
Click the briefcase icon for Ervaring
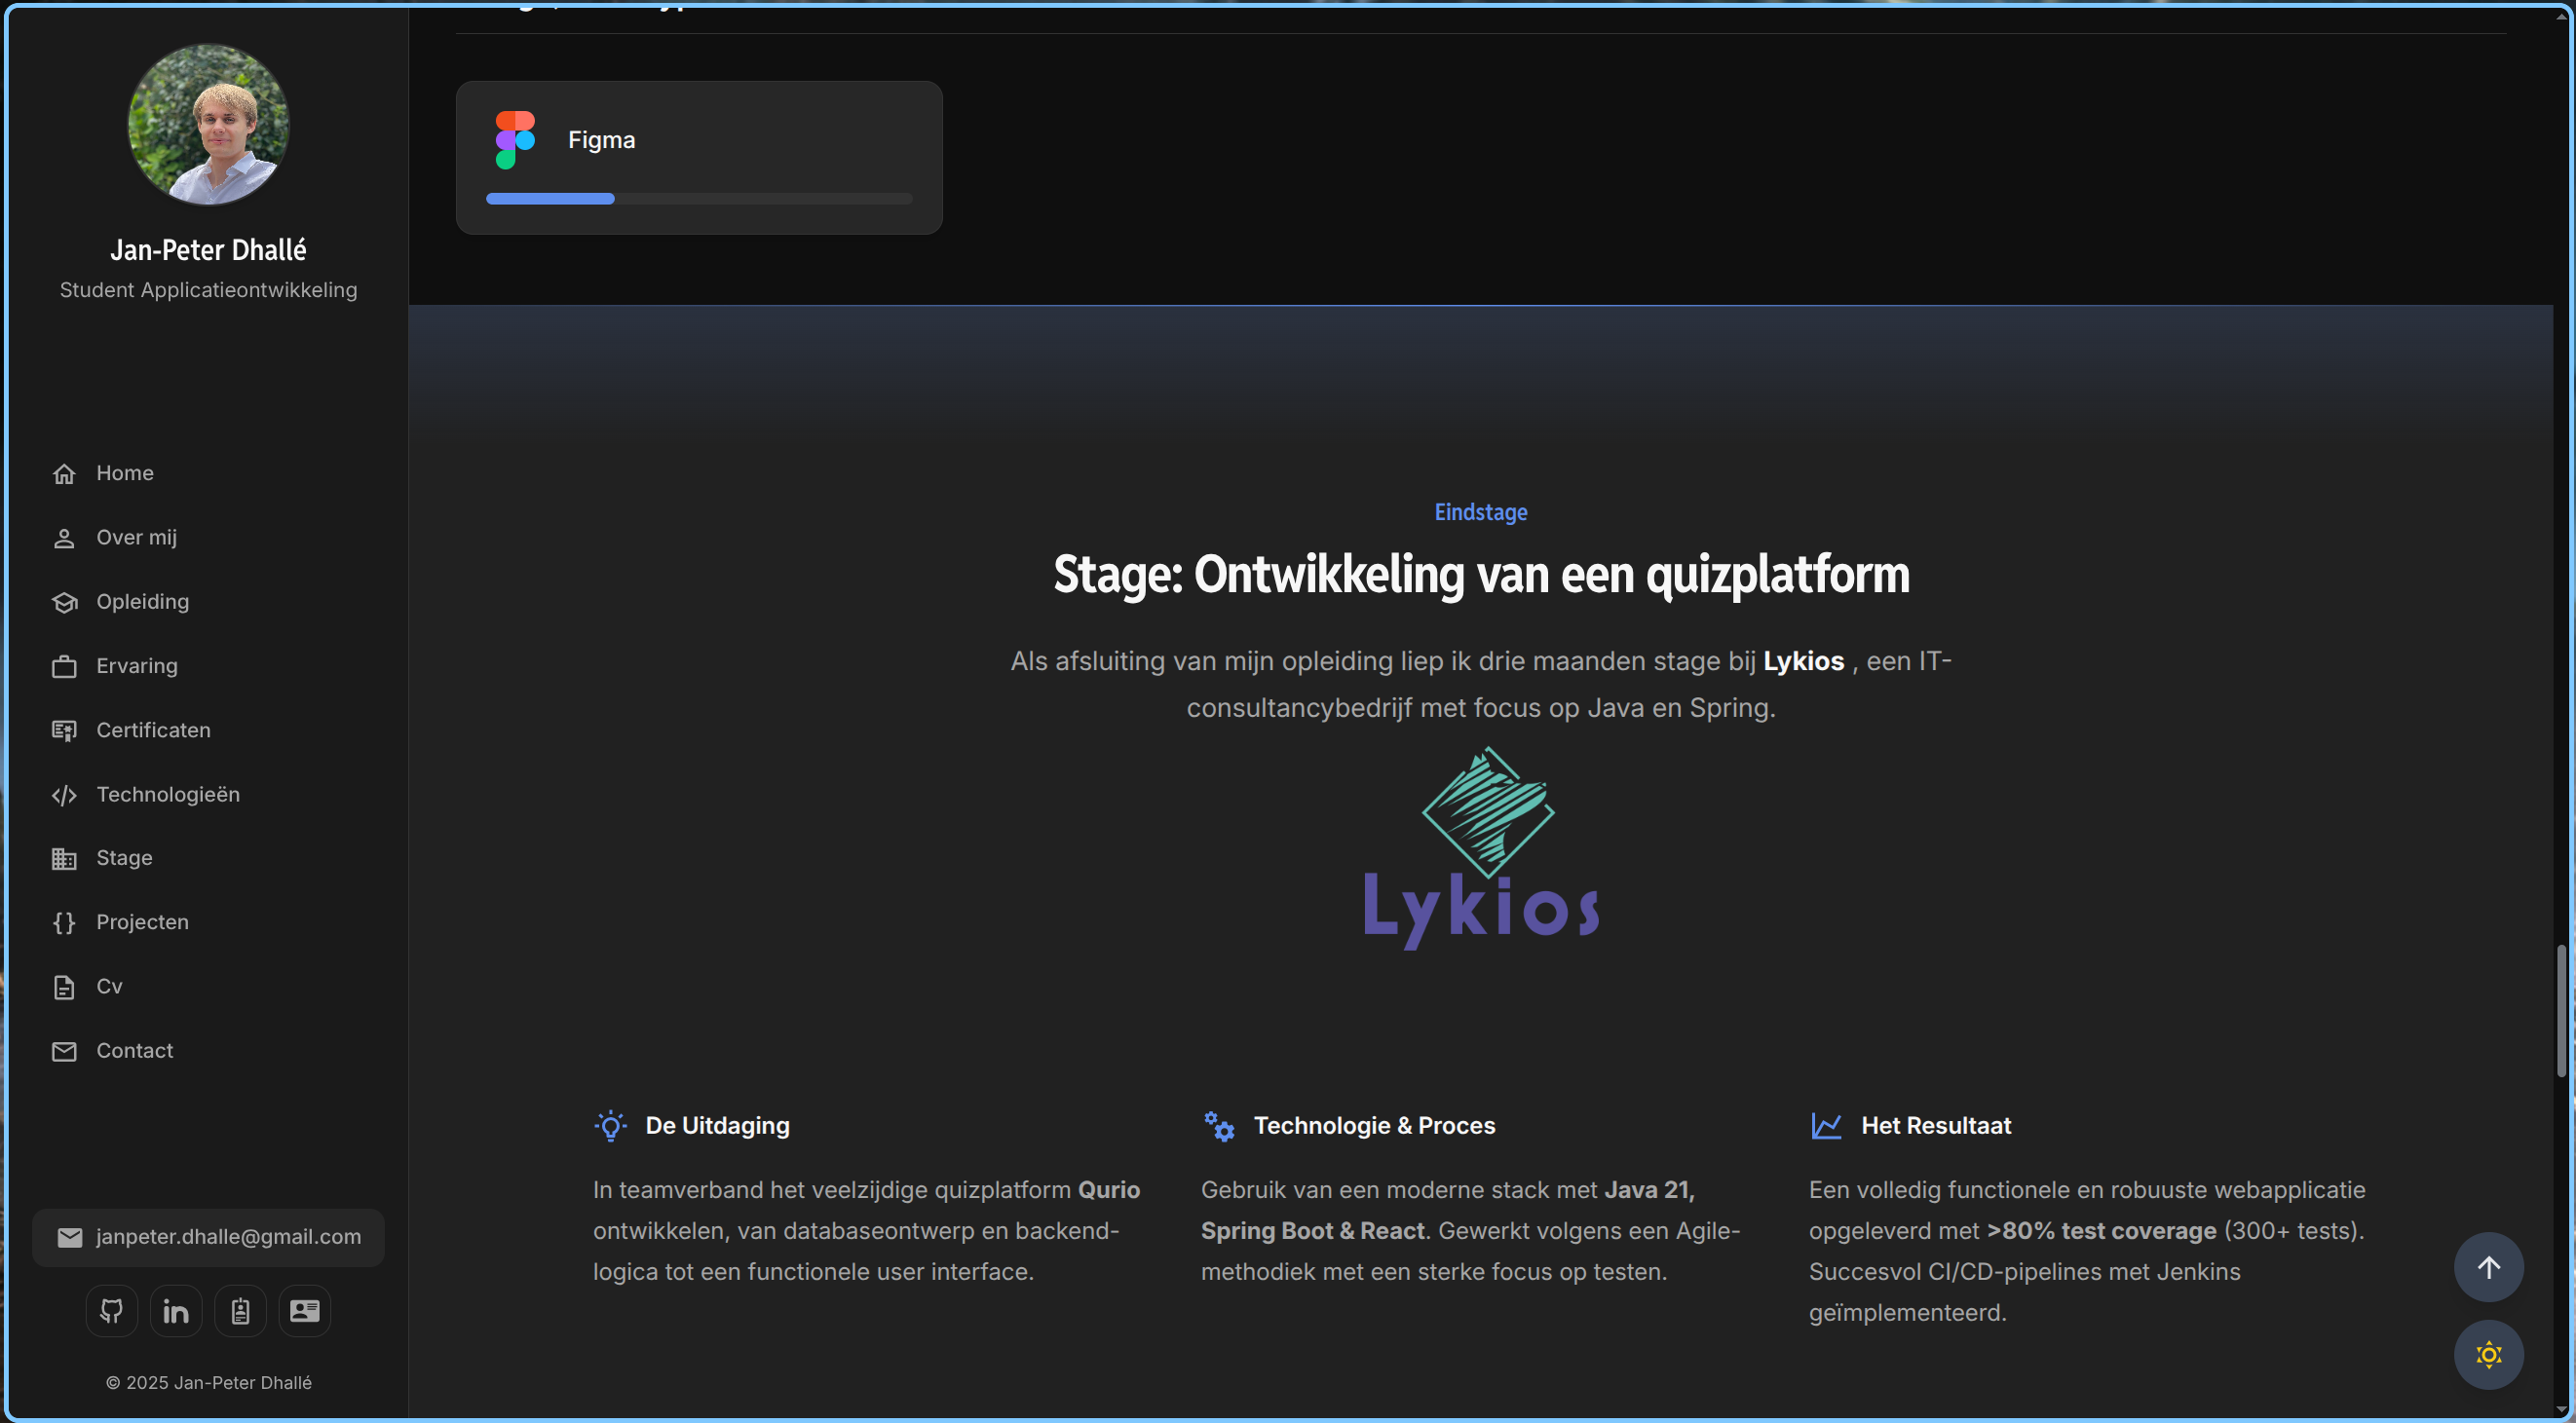tap(64, 666)
